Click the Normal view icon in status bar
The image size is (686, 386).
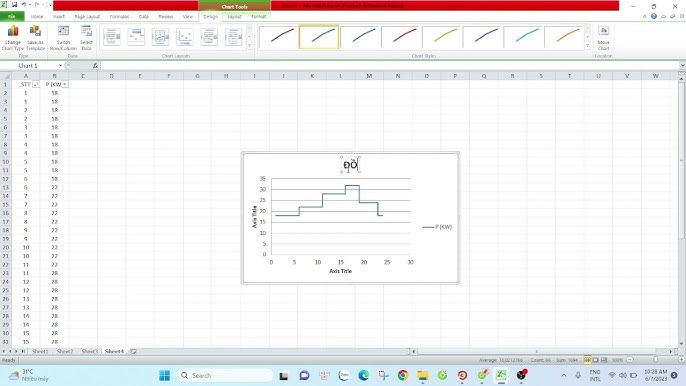click(587, 360)
